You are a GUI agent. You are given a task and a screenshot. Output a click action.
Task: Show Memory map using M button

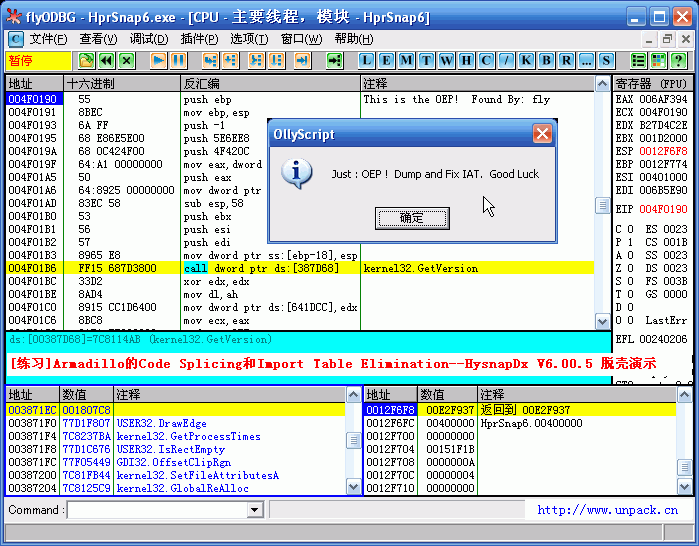pos(405,61)
